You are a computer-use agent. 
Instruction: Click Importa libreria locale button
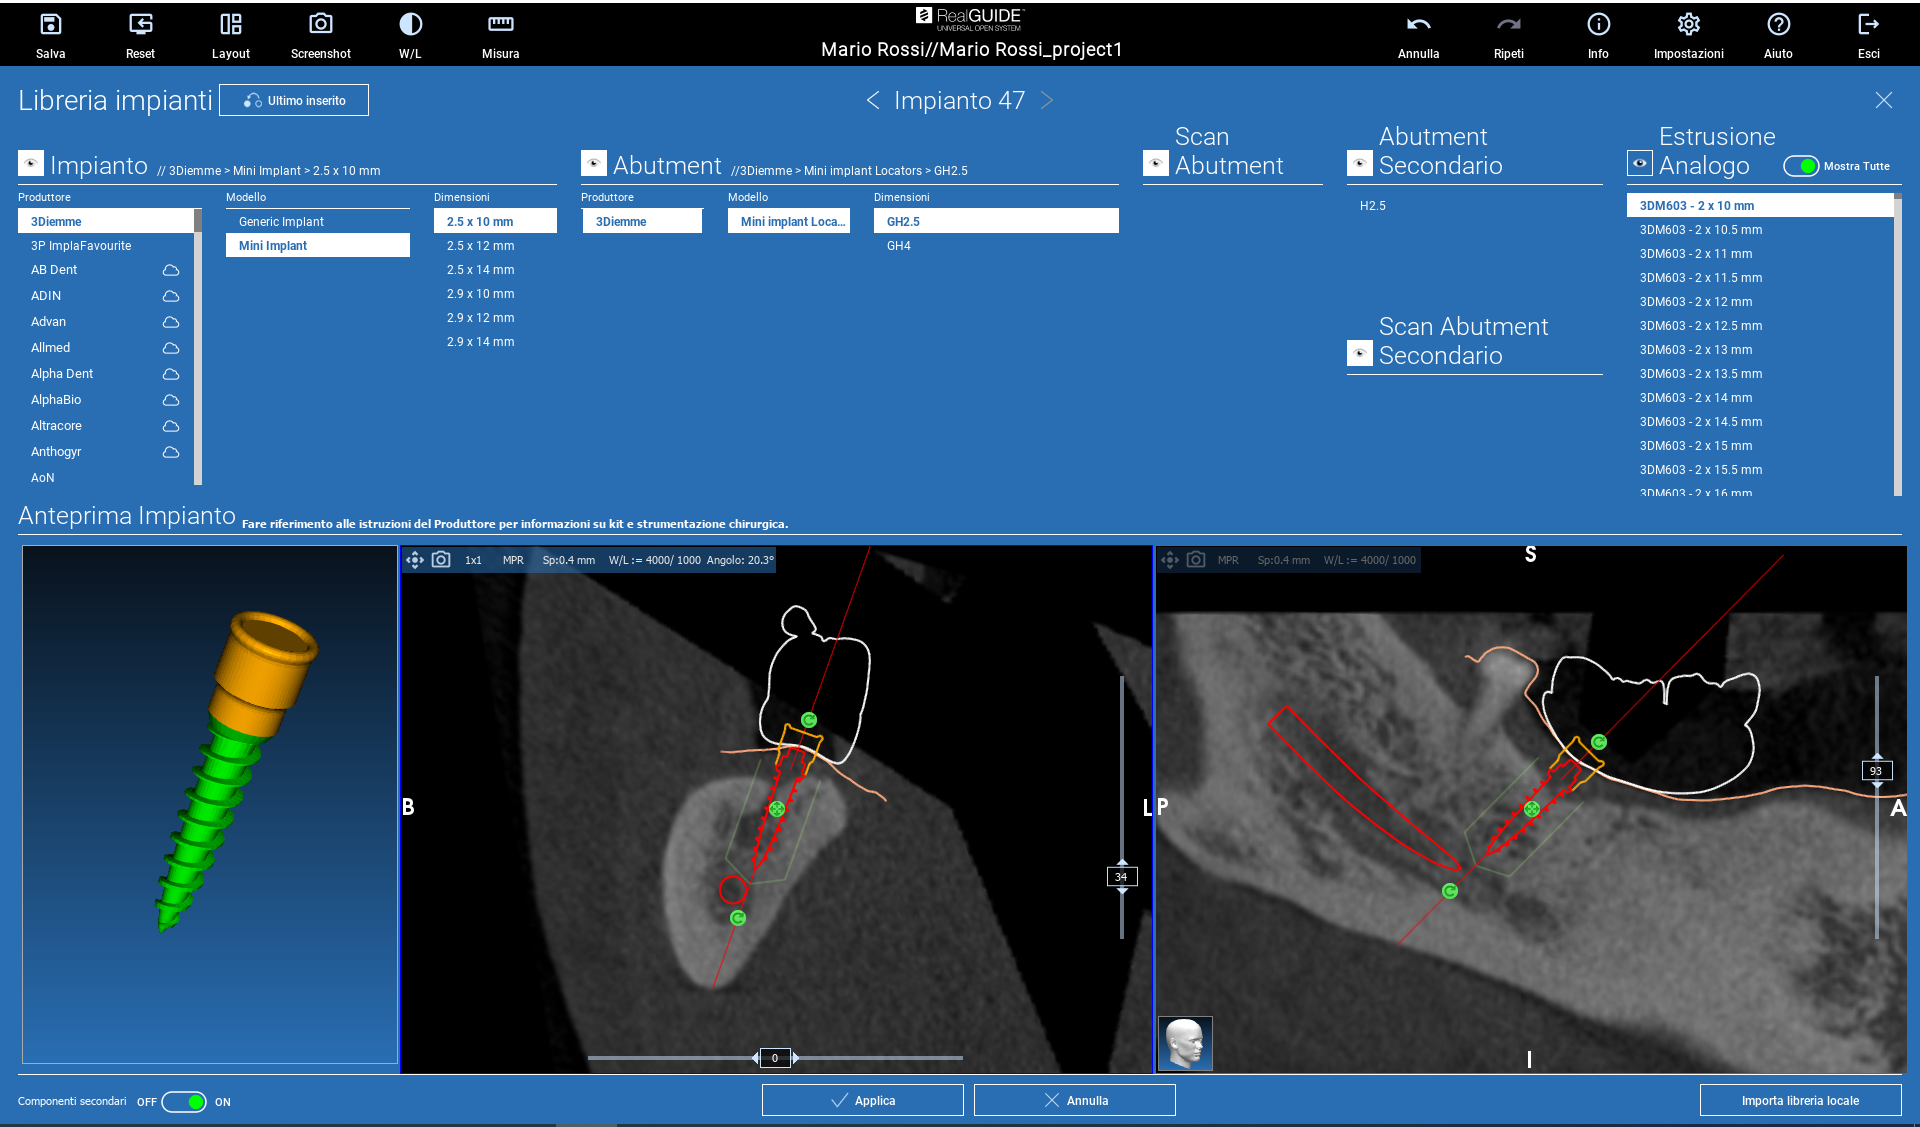point(1800,1100)
